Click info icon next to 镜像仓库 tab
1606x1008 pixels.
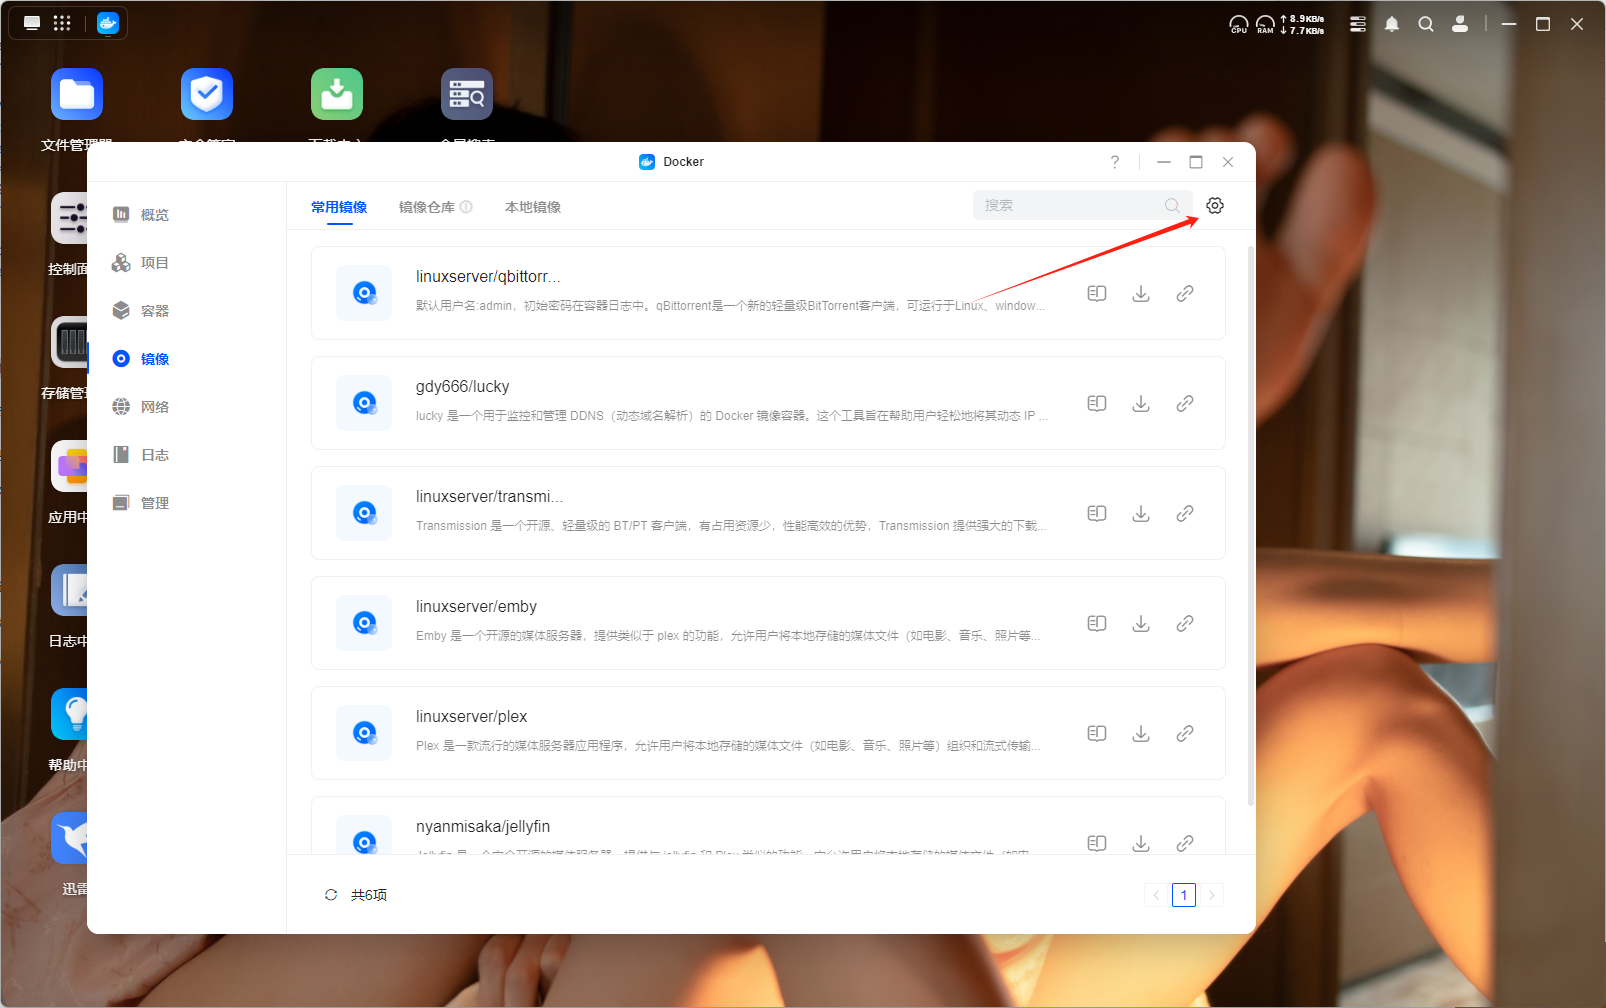(x=466, y=207)
